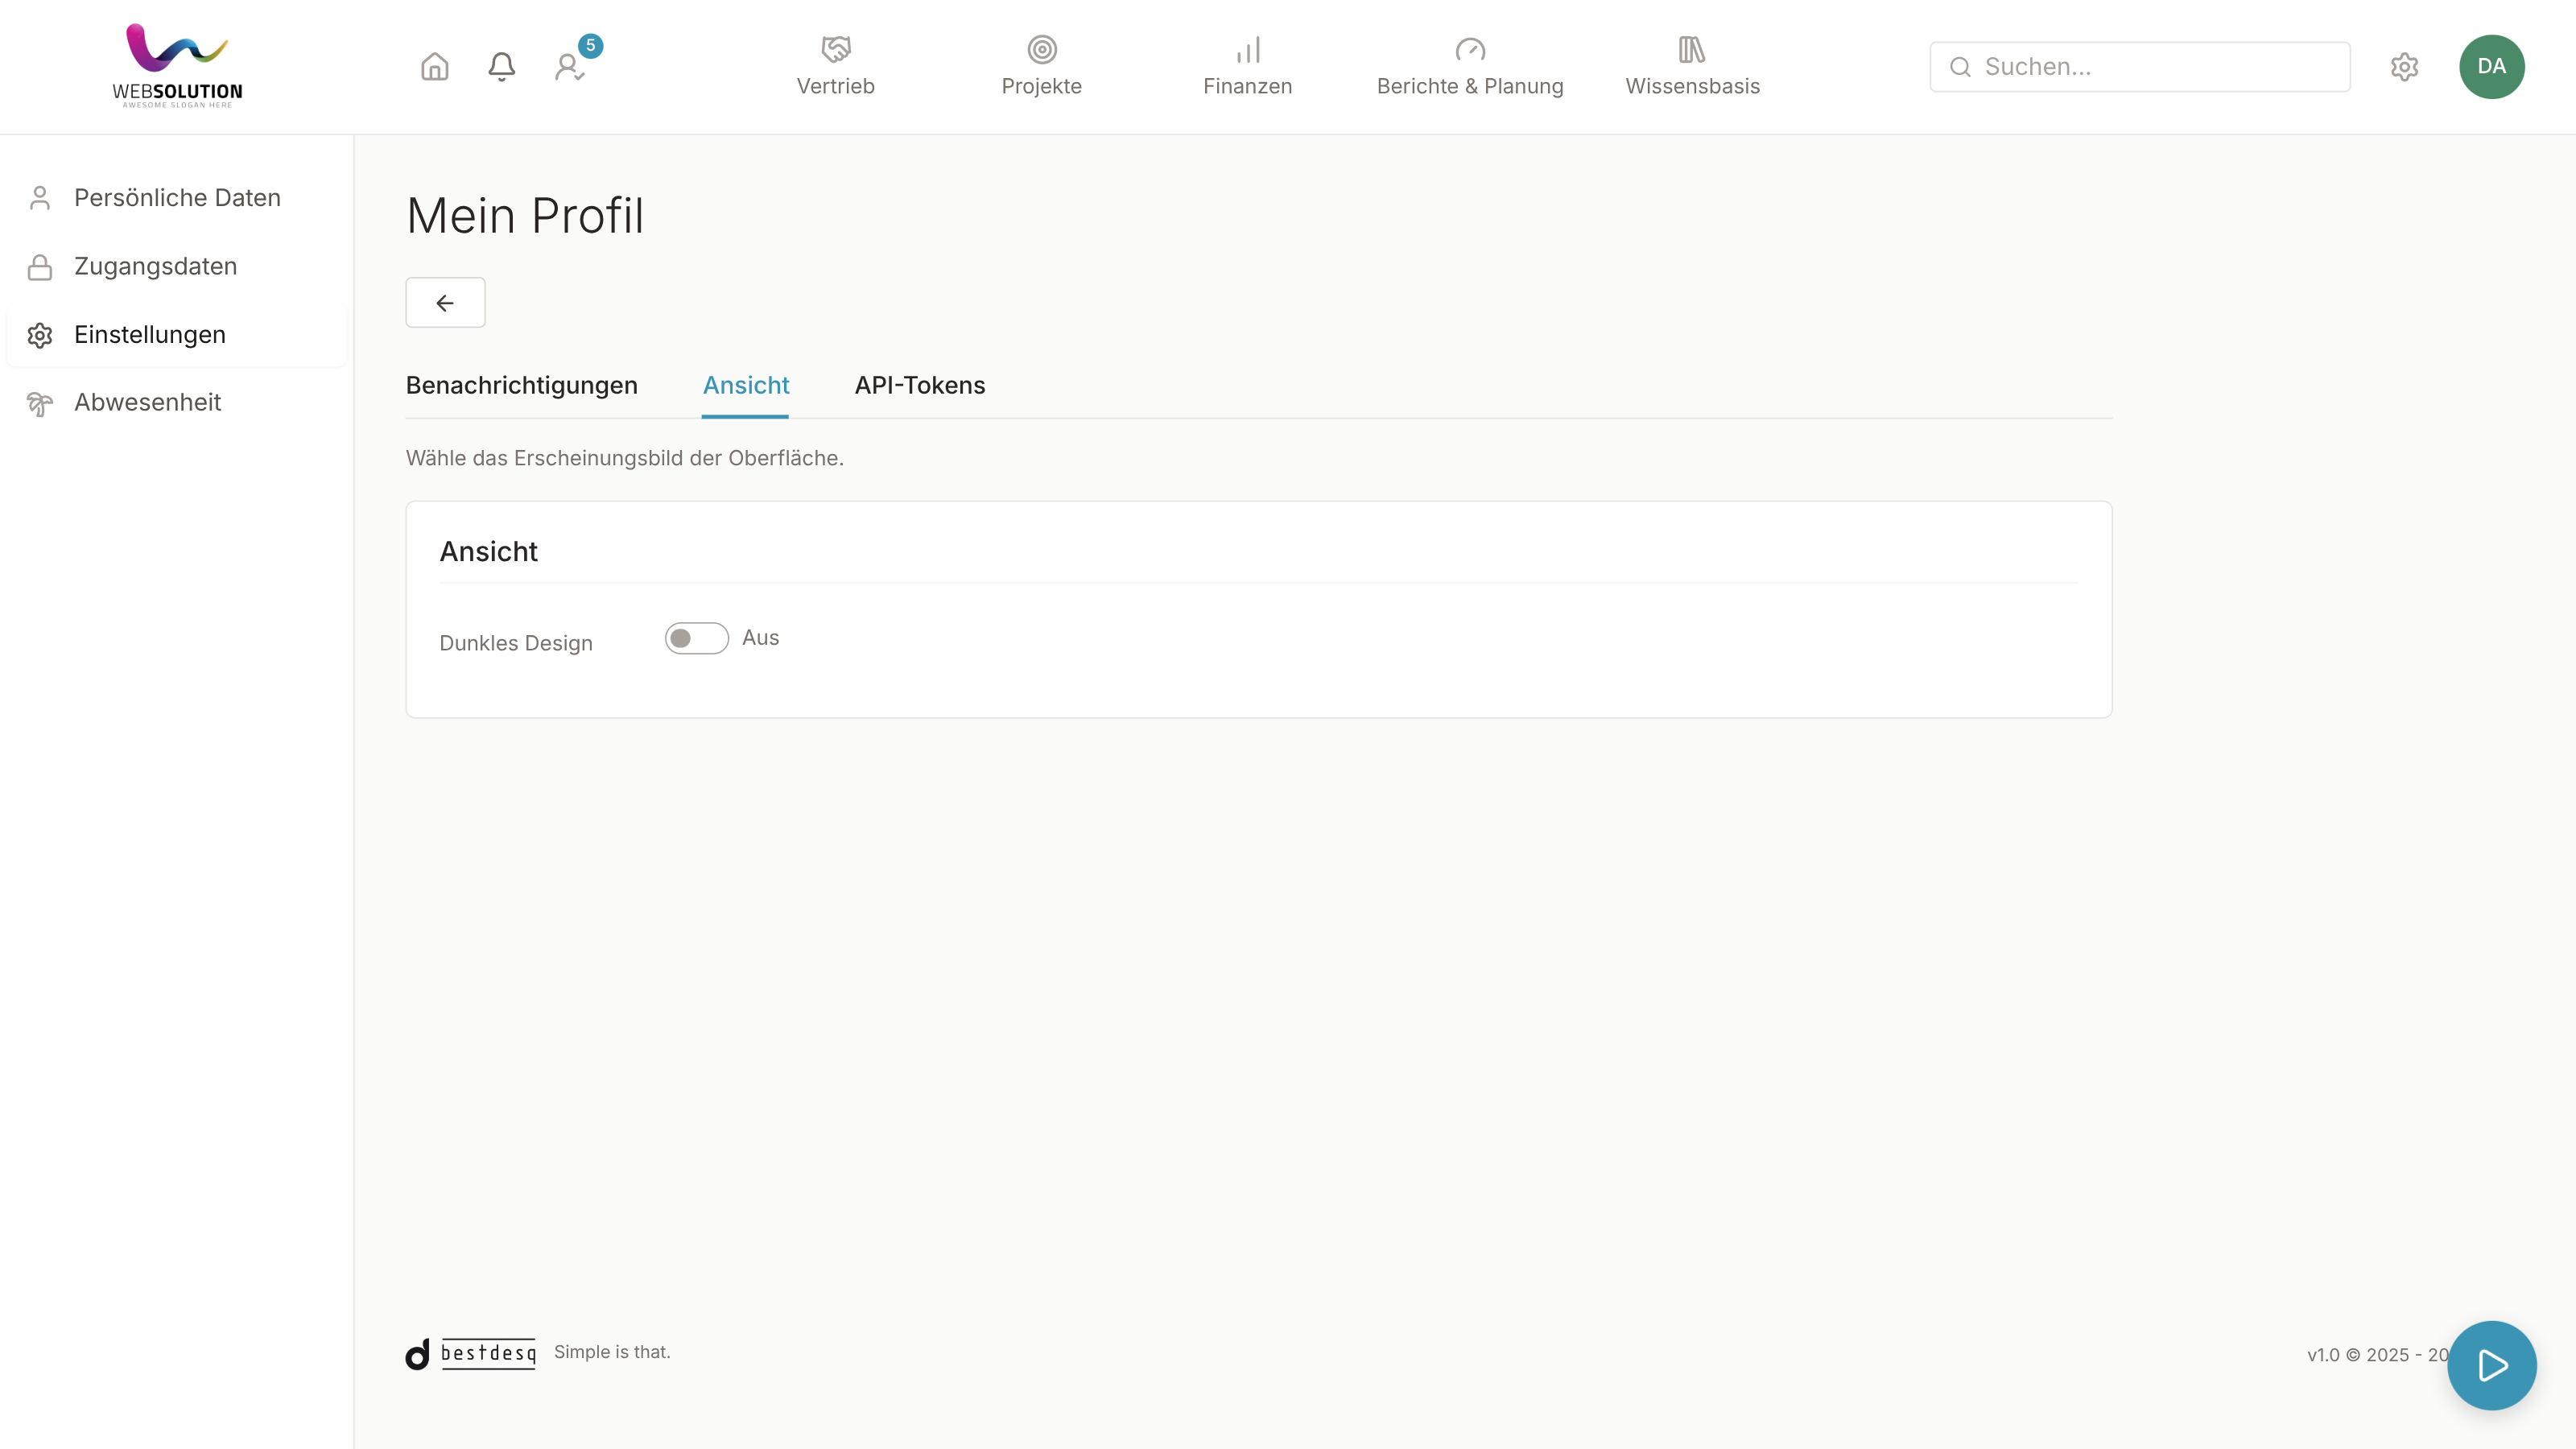Switch to the Benachrichtigungen tab

(x=521, y=385)
